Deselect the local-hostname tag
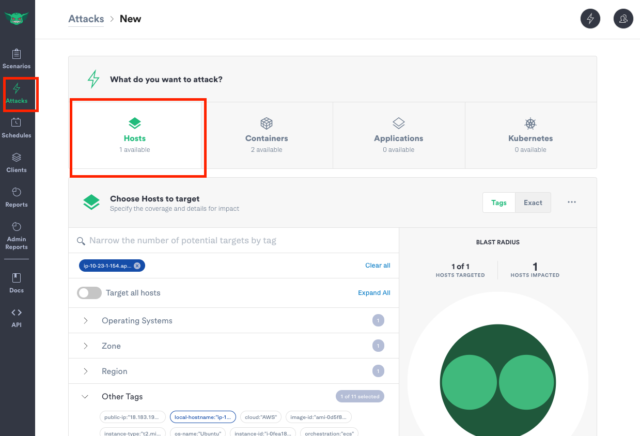640x436 pixels. click(203, 417)
